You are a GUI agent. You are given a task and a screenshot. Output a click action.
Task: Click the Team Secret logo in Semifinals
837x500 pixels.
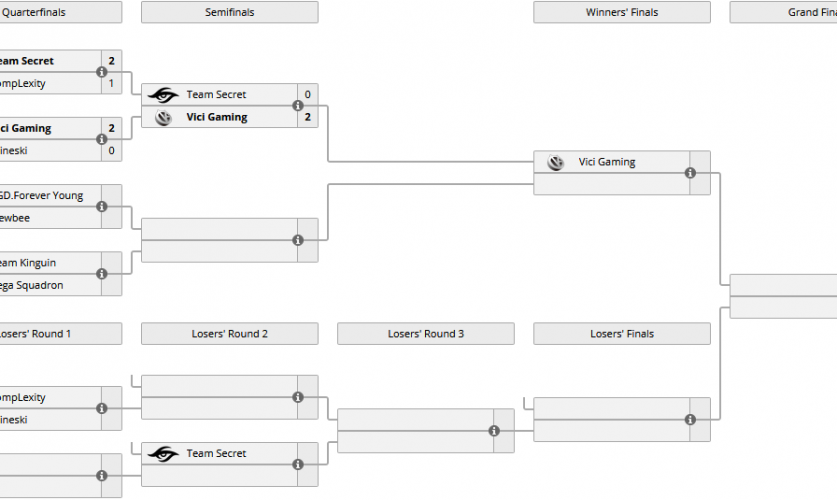pyautogui.click(x=163, y=95)
